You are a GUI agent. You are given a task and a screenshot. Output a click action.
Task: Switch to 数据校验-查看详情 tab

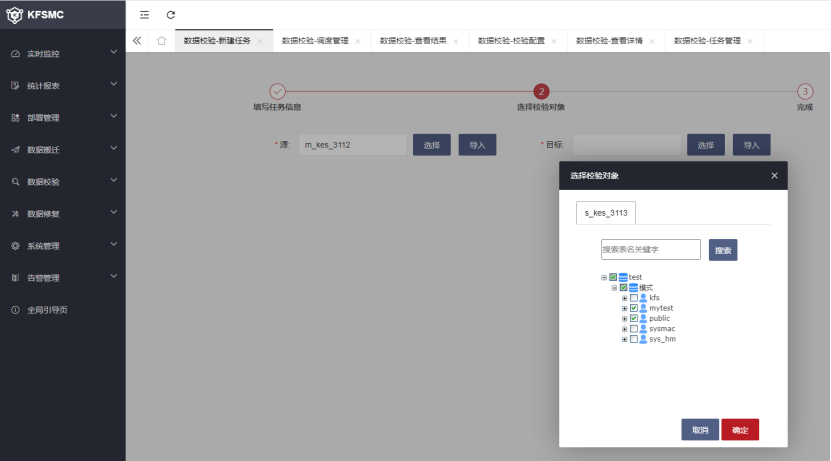click(x=609, y=41)
